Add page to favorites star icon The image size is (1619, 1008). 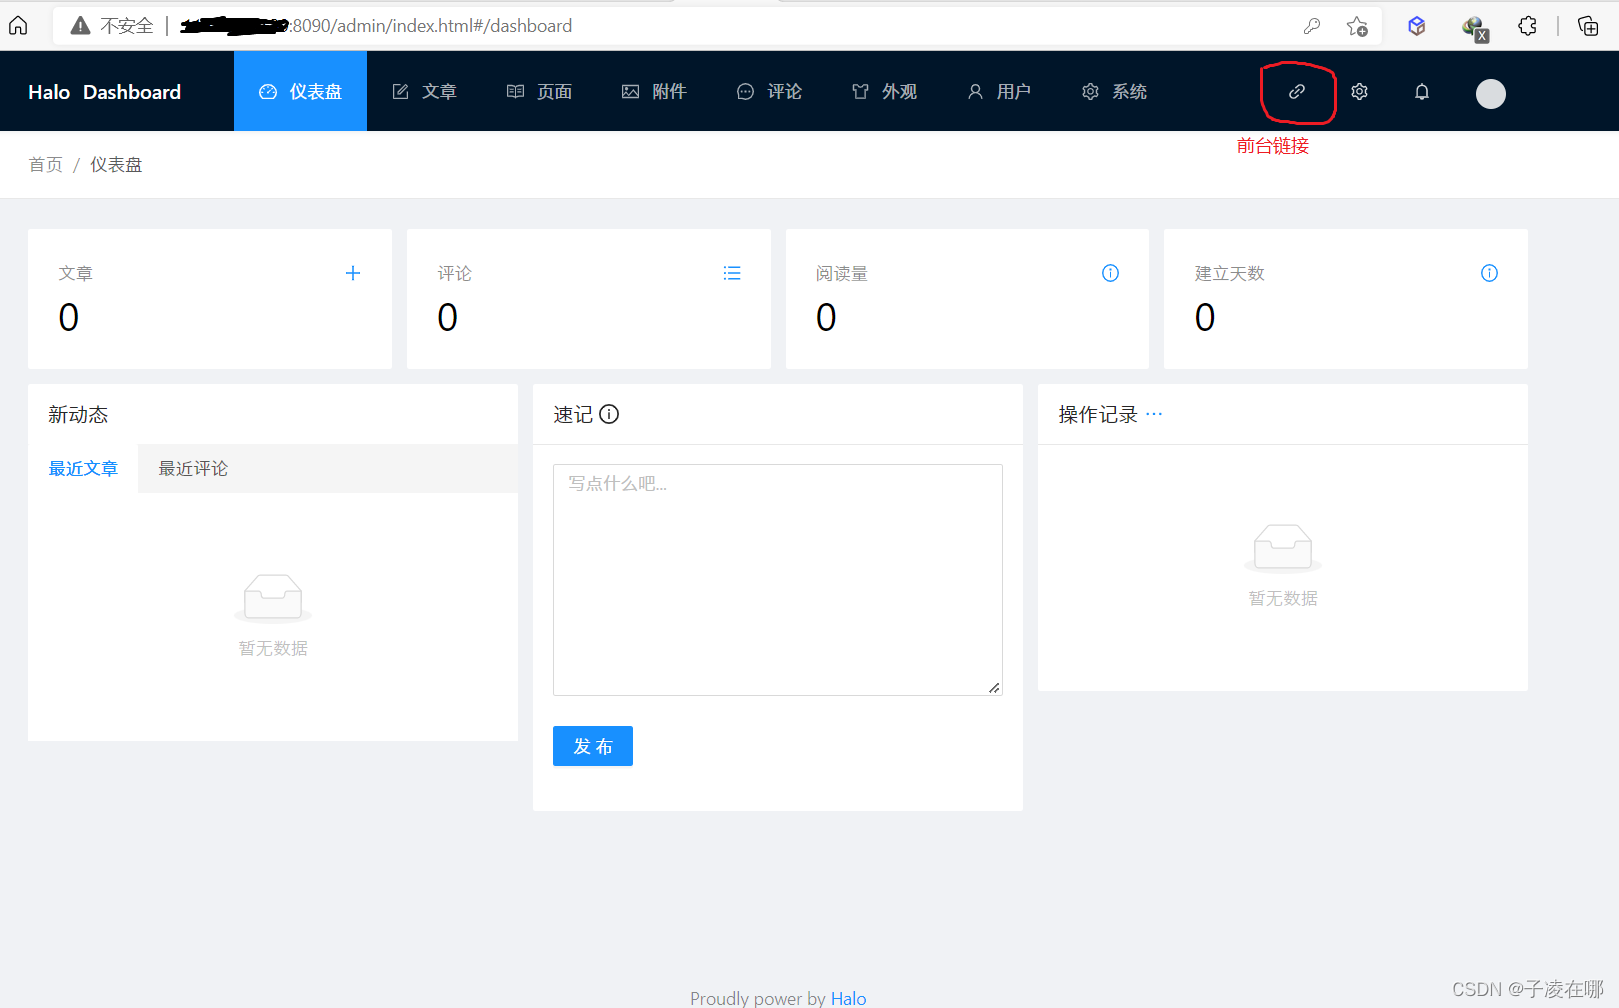[1357, 26]
